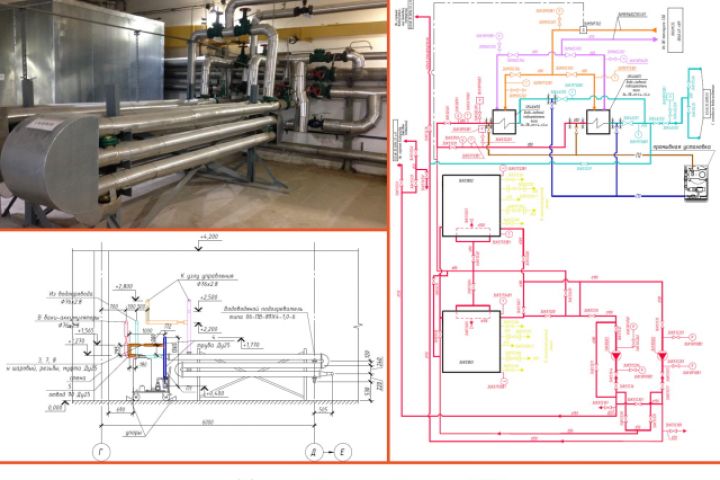Screen dimensions: 720x480
Task: Click the right heat exchanger symbol
Action: tap(598, 122)
